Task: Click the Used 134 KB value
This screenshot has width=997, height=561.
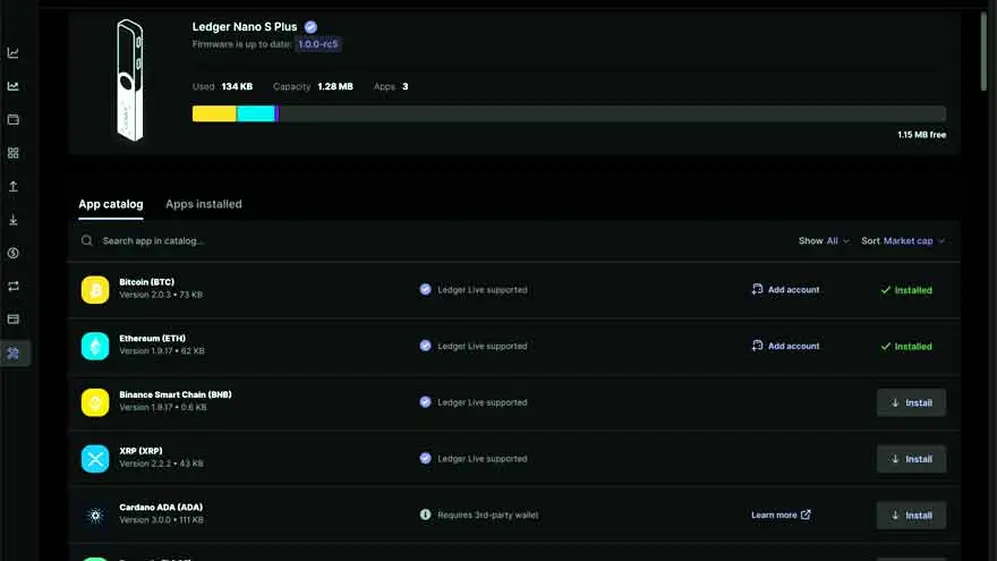Action: point(237,87)
